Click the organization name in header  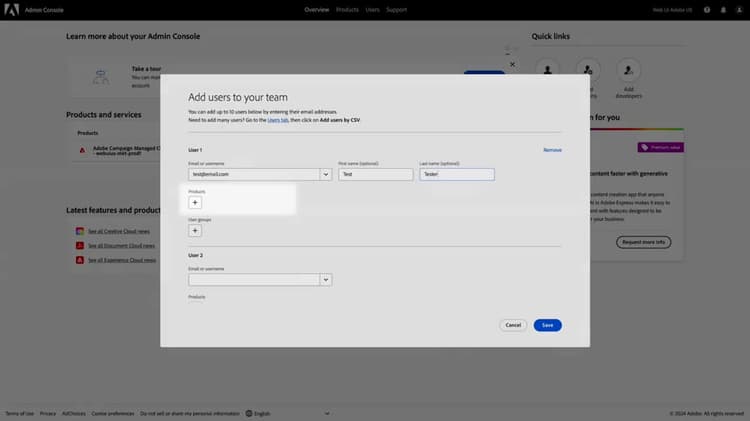(x=672, y=10)
